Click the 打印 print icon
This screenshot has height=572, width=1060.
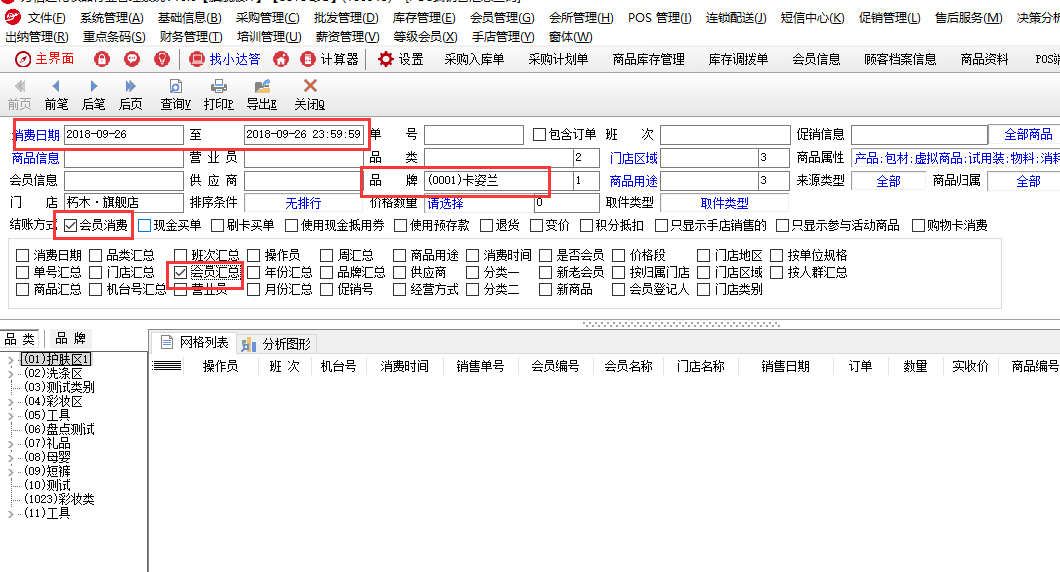tap(218, 86)
